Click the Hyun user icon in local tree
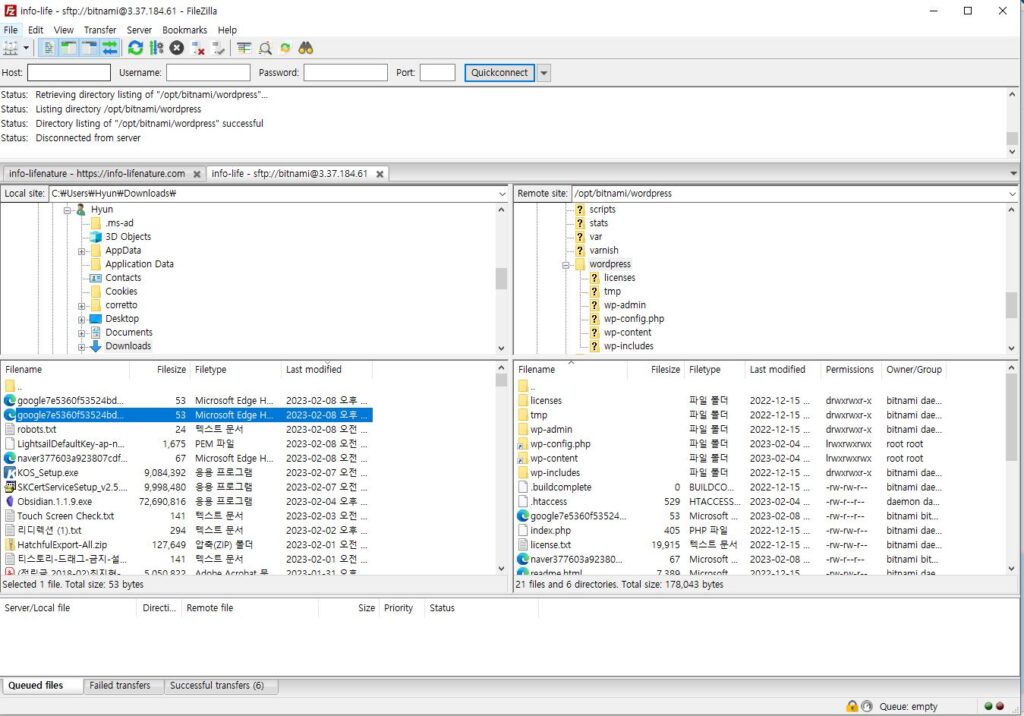Viewport: 1024px width, 716px height. point(81,209)
